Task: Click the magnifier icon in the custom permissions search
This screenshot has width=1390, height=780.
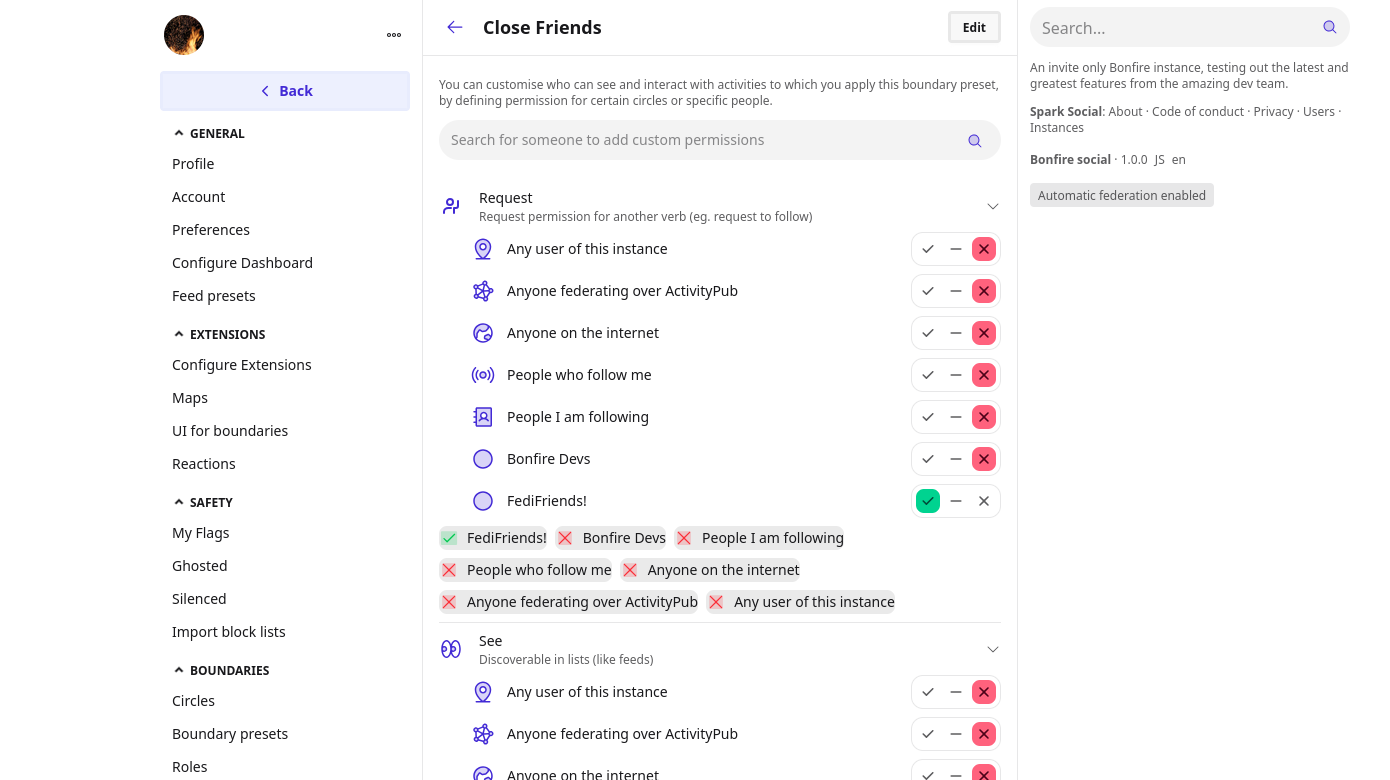Action: pos(974,141)
